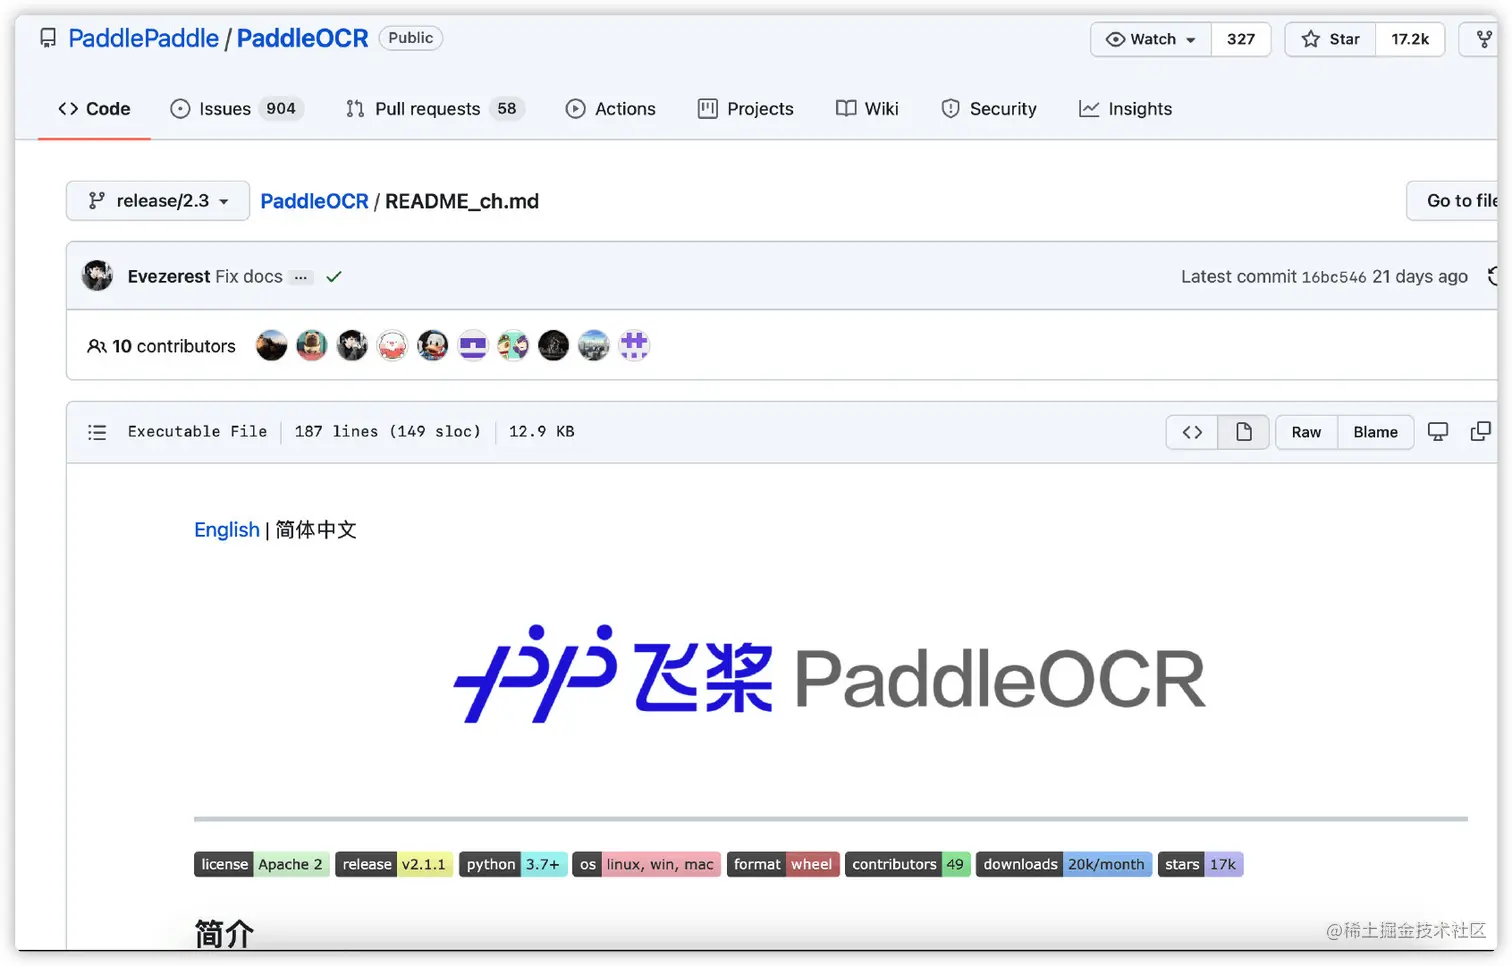
Task: Open file in GitHub Desktop icon
Action: click(x=1438, y=432)
